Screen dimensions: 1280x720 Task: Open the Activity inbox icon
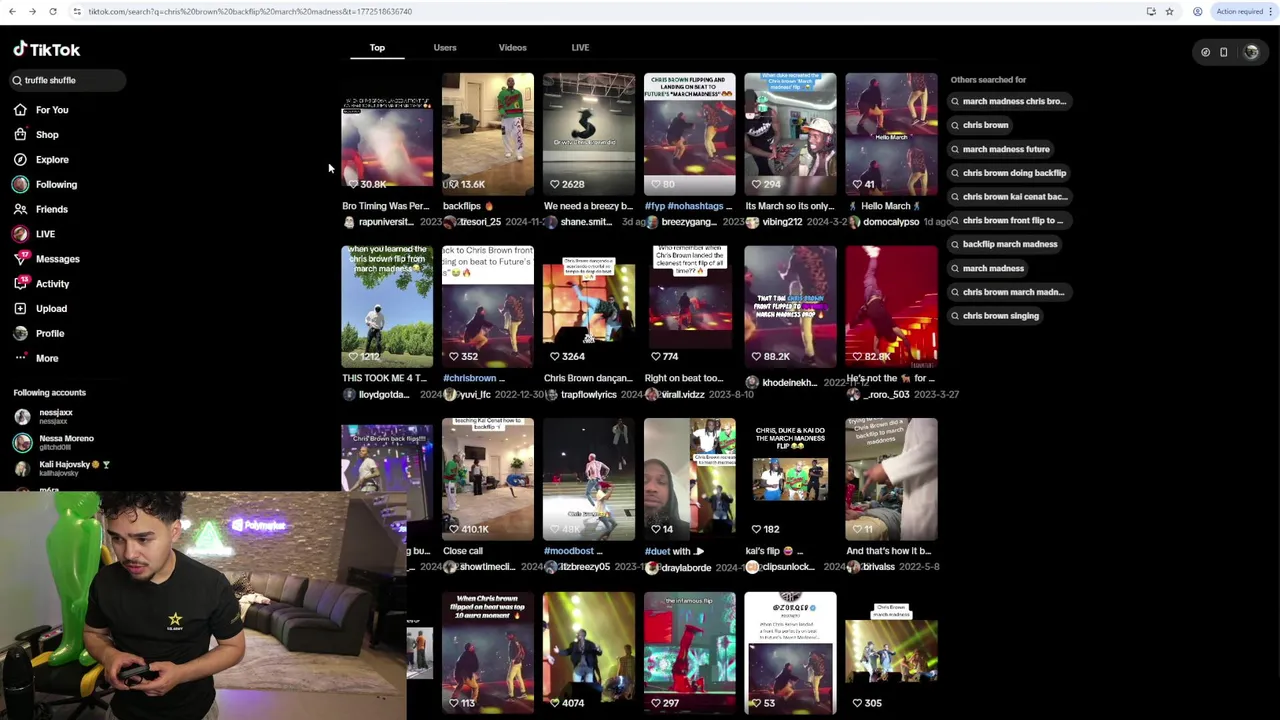20,284
